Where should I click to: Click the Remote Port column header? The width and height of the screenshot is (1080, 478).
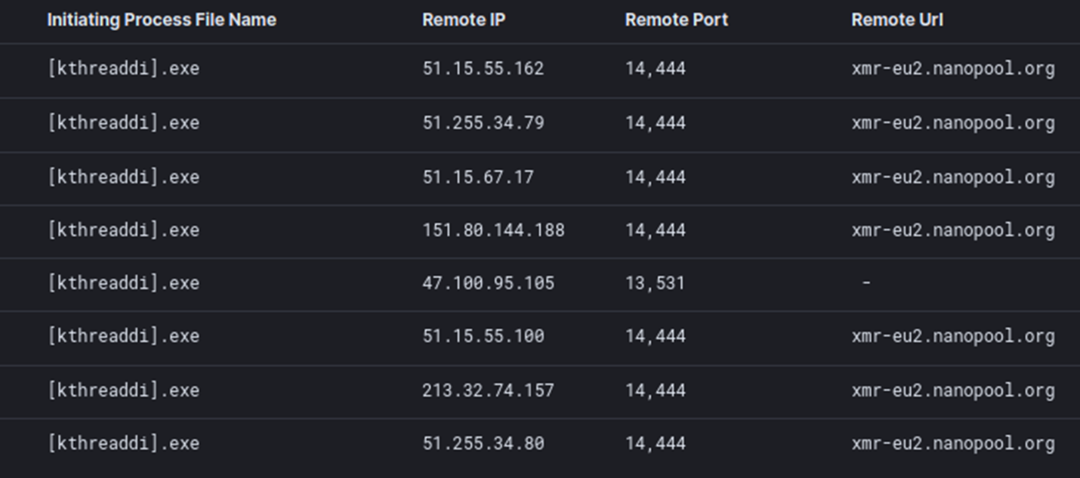[677, 20]
